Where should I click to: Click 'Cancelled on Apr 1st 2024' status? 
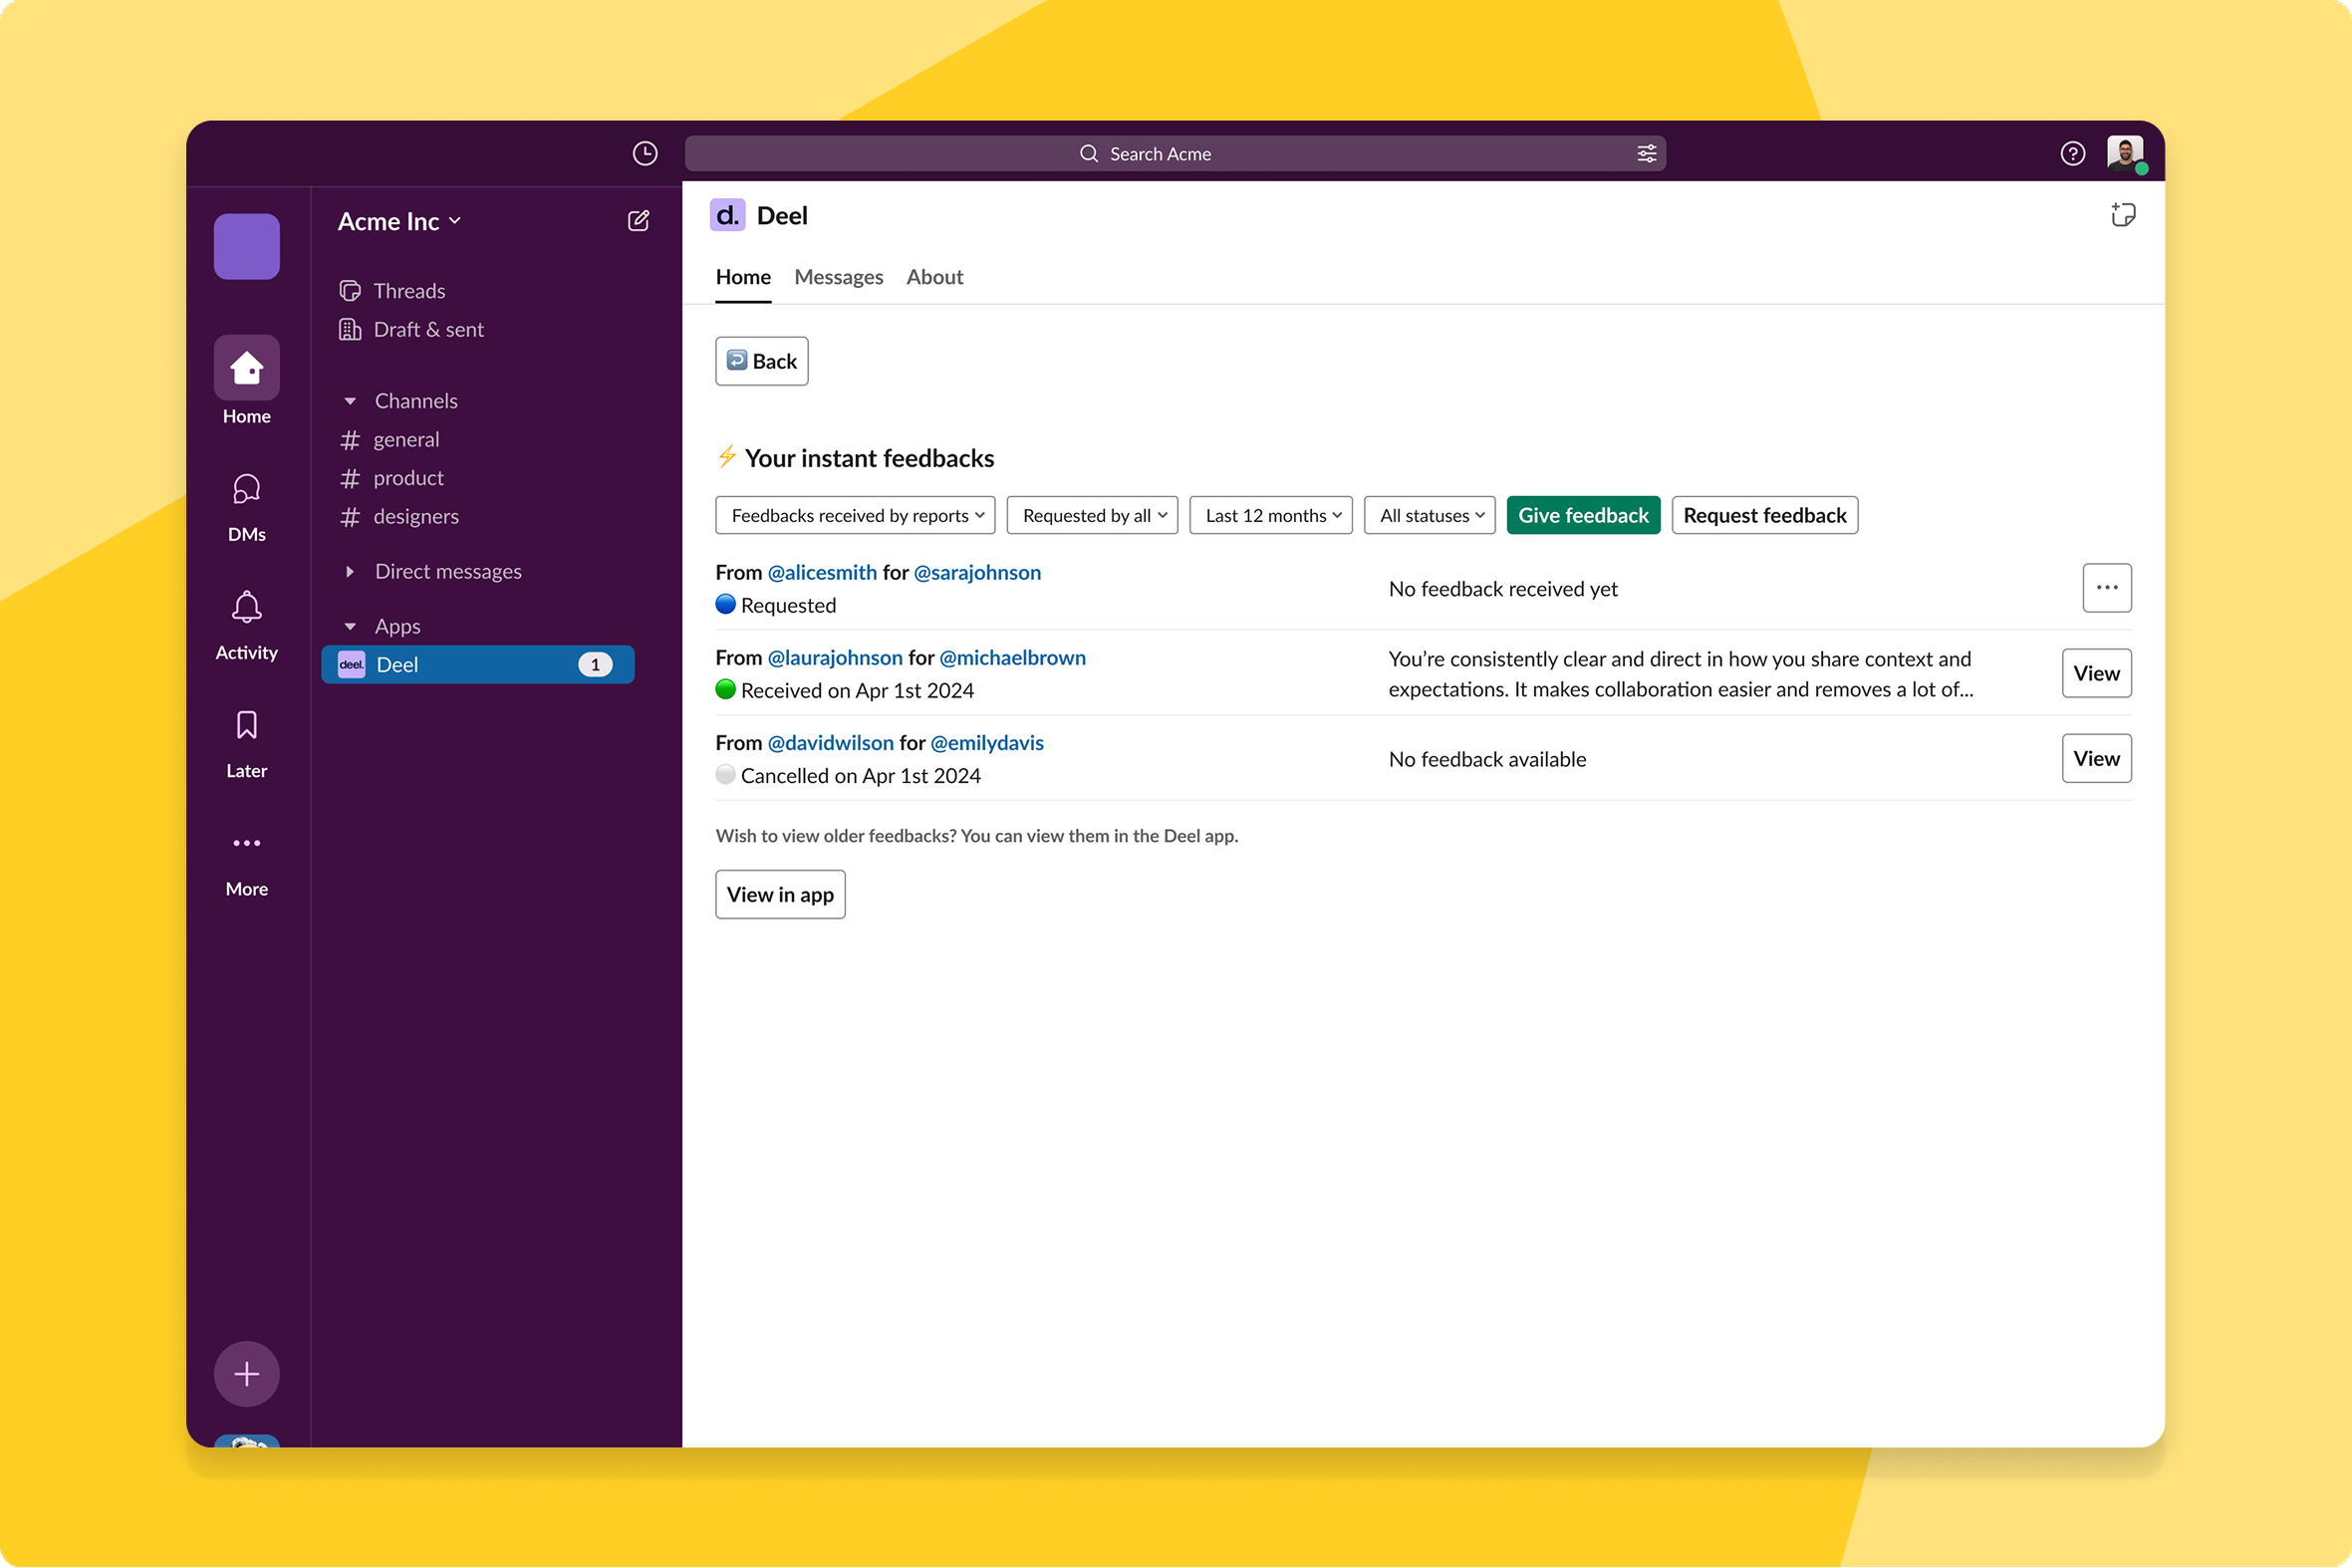(x=860, y=775)
